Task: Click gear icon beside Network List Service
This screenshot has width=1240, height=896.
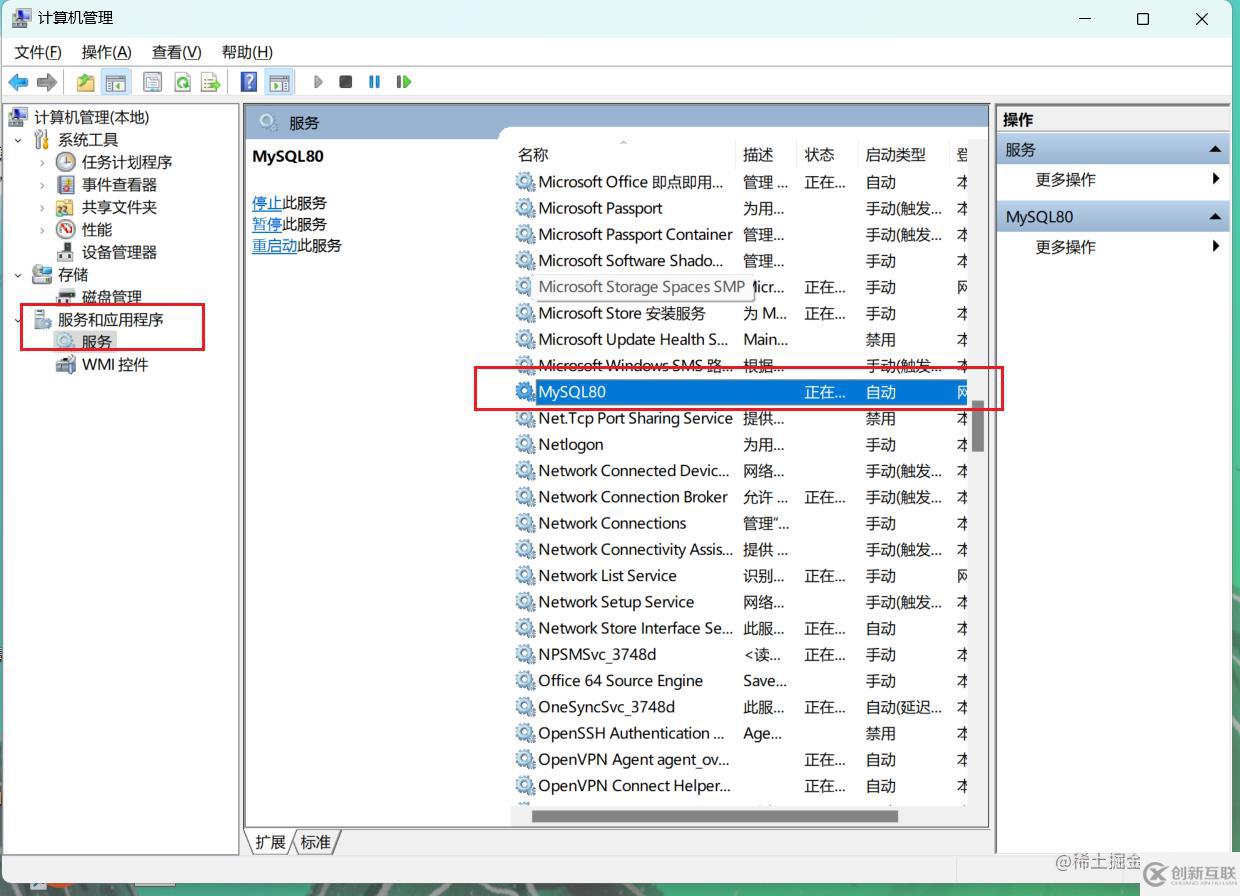Action: 525,575
